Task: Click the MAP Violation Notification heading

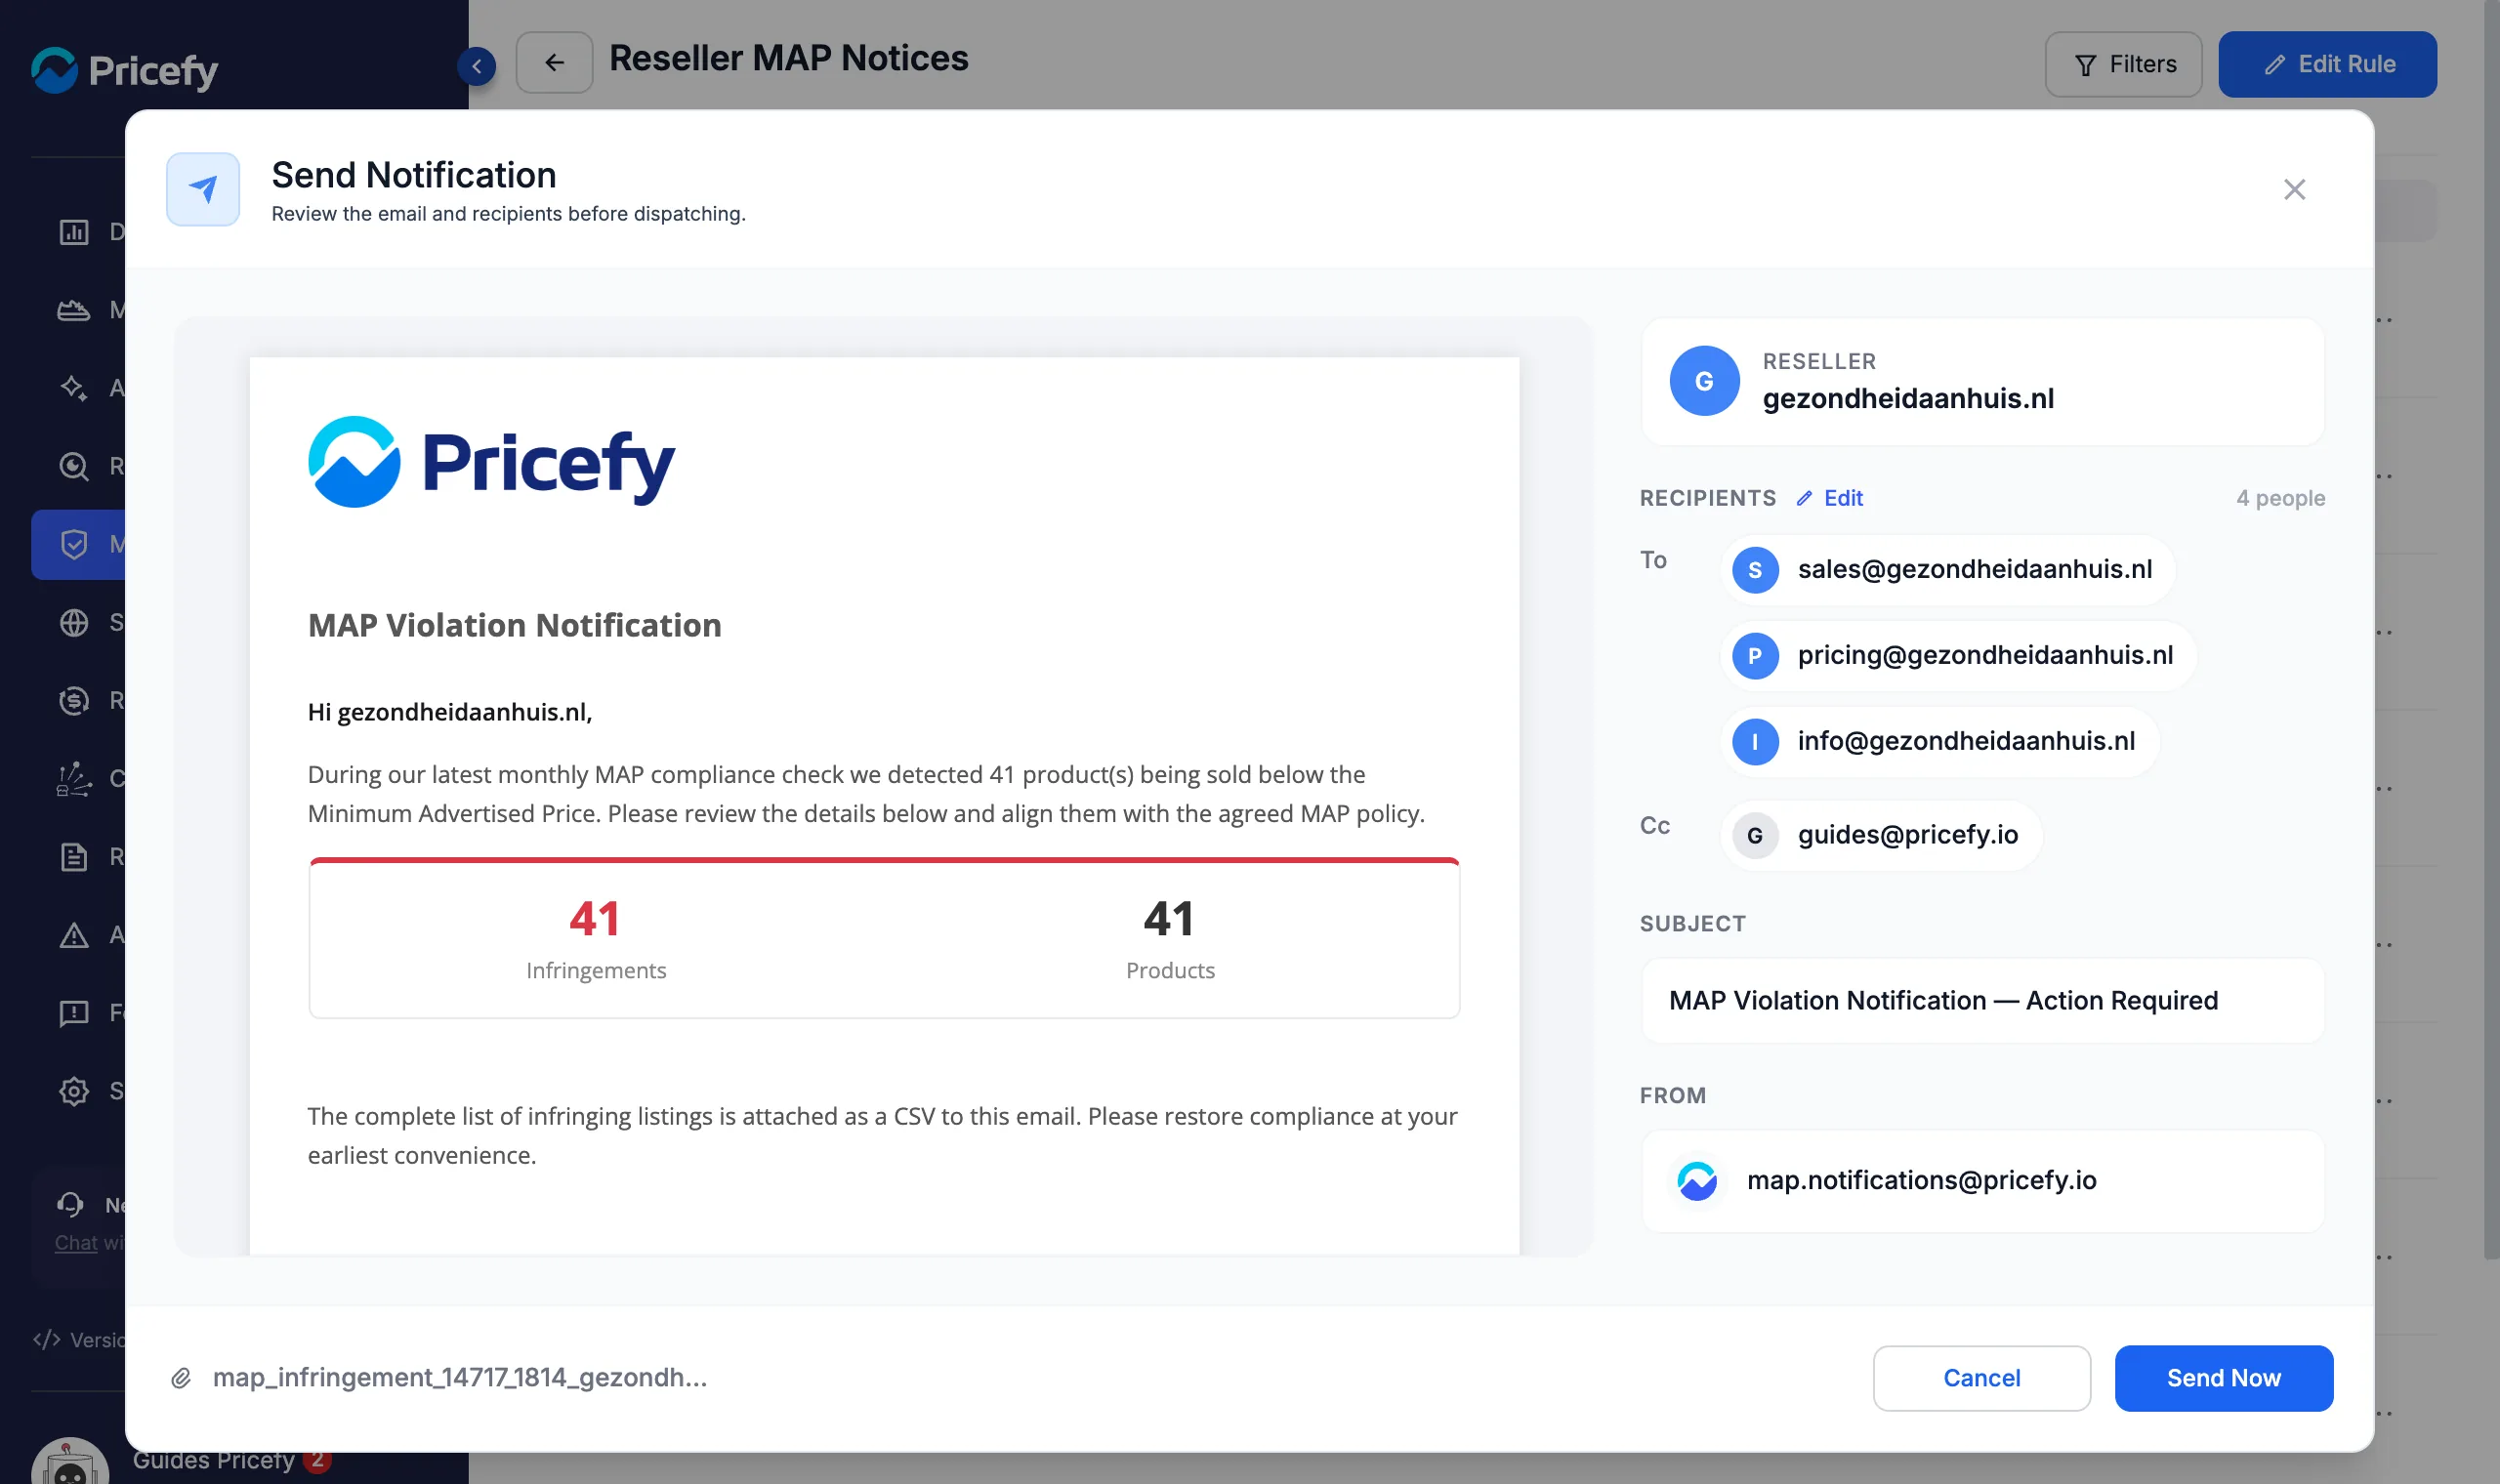Action: (514, 625)
